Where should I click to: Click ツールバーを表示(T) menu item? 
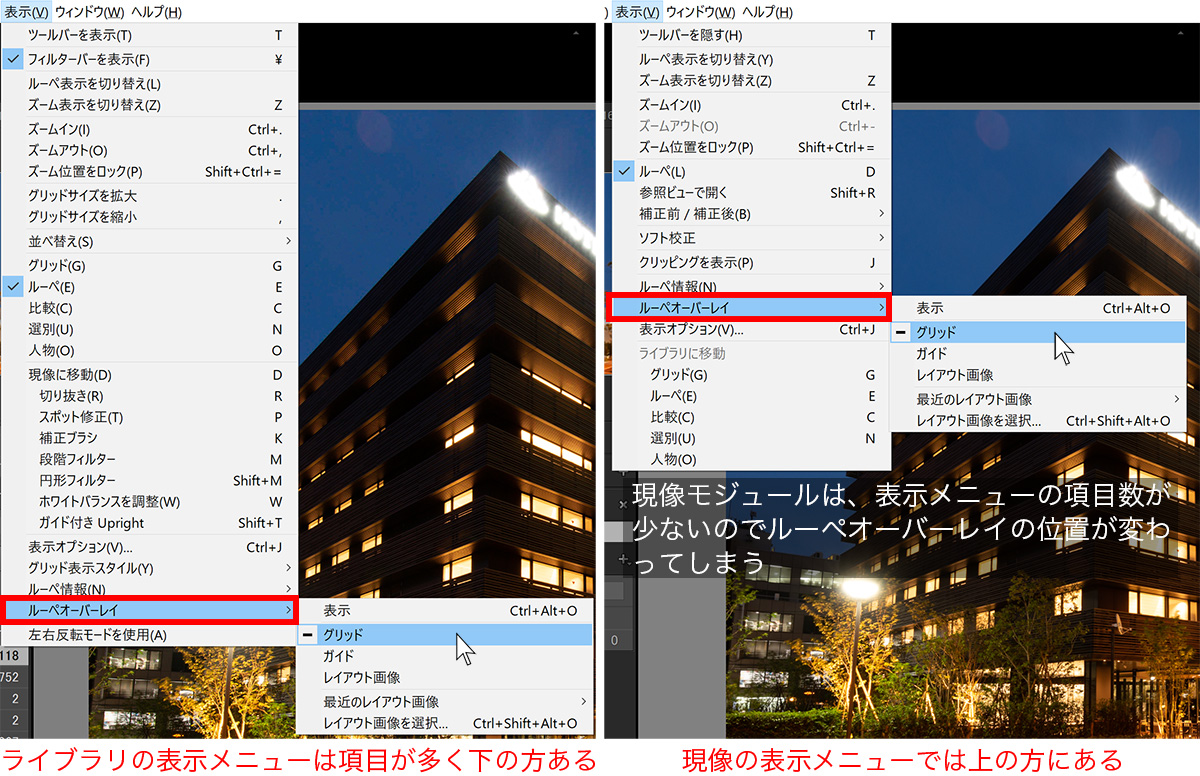pos(80,36)
